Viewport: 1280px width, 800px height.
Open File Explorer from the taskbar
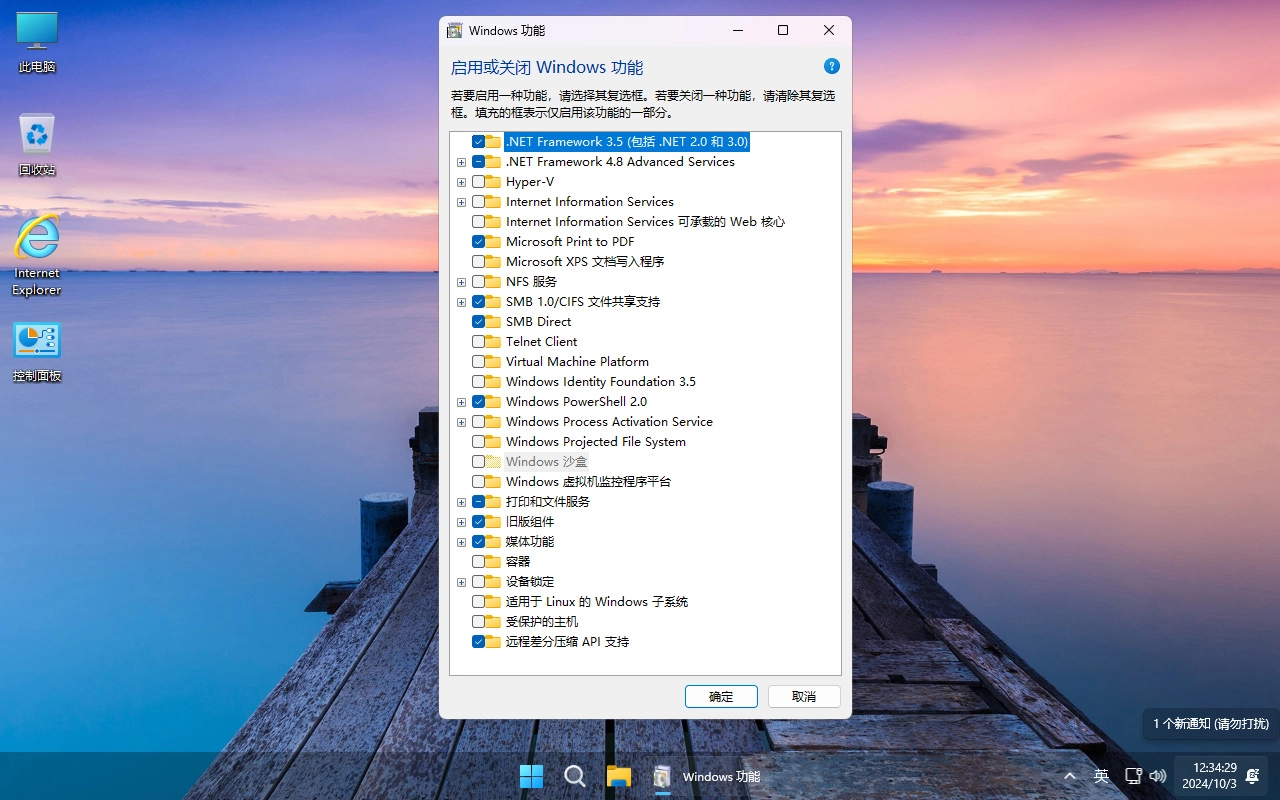point(619,776)
